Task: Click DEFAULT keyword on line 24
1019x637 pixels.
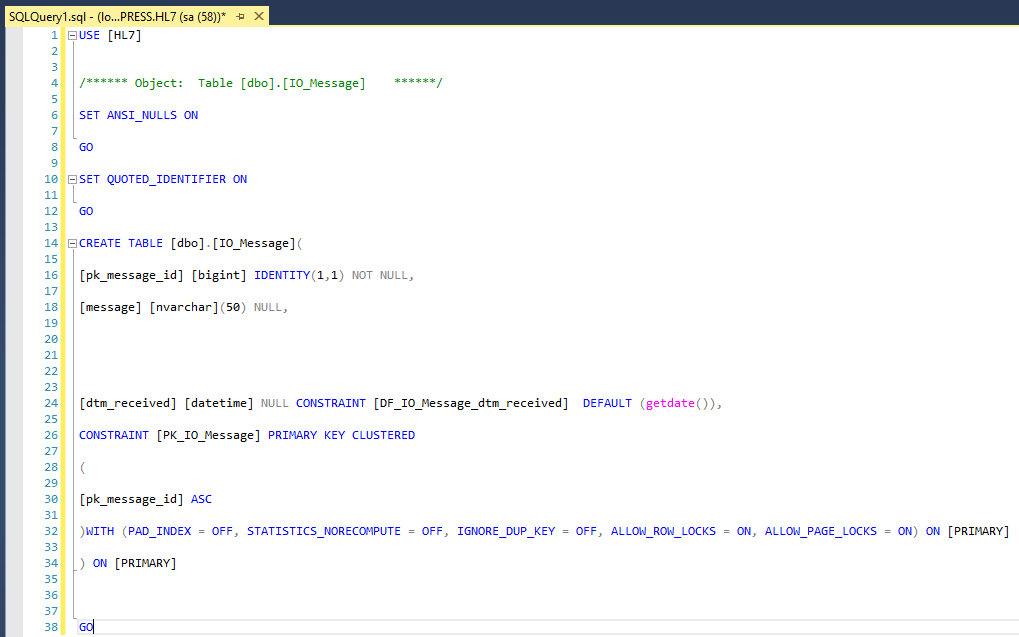Action: 607,403
